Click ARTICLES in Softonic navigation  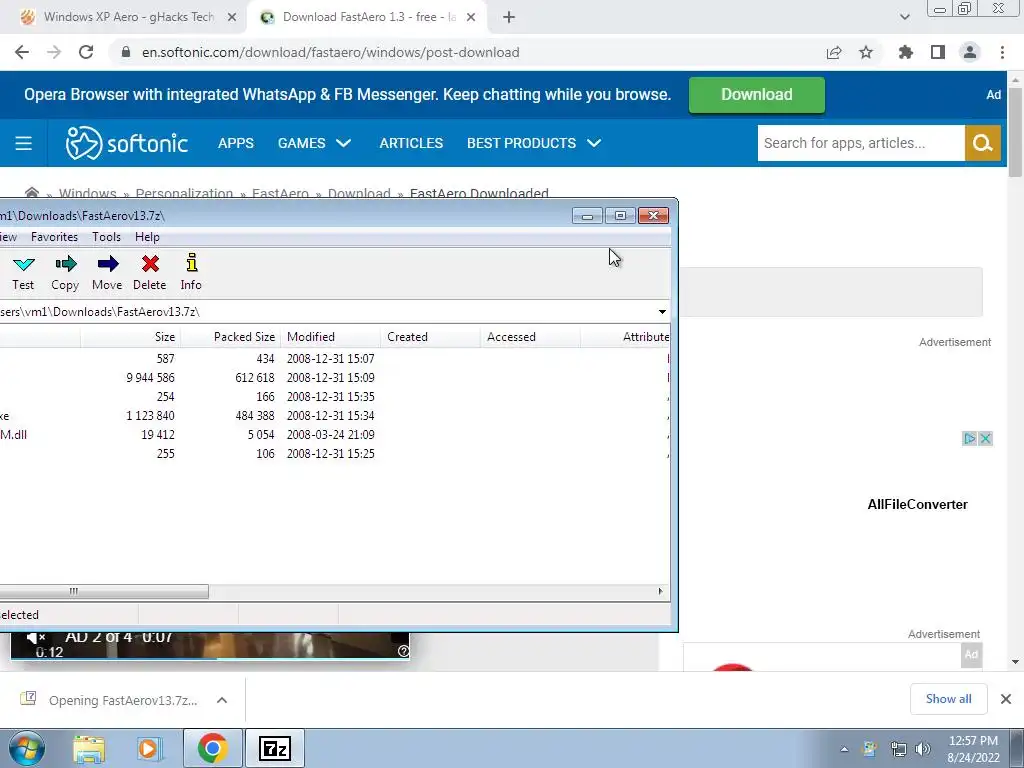pyautogui.click(x=411, y=143)
